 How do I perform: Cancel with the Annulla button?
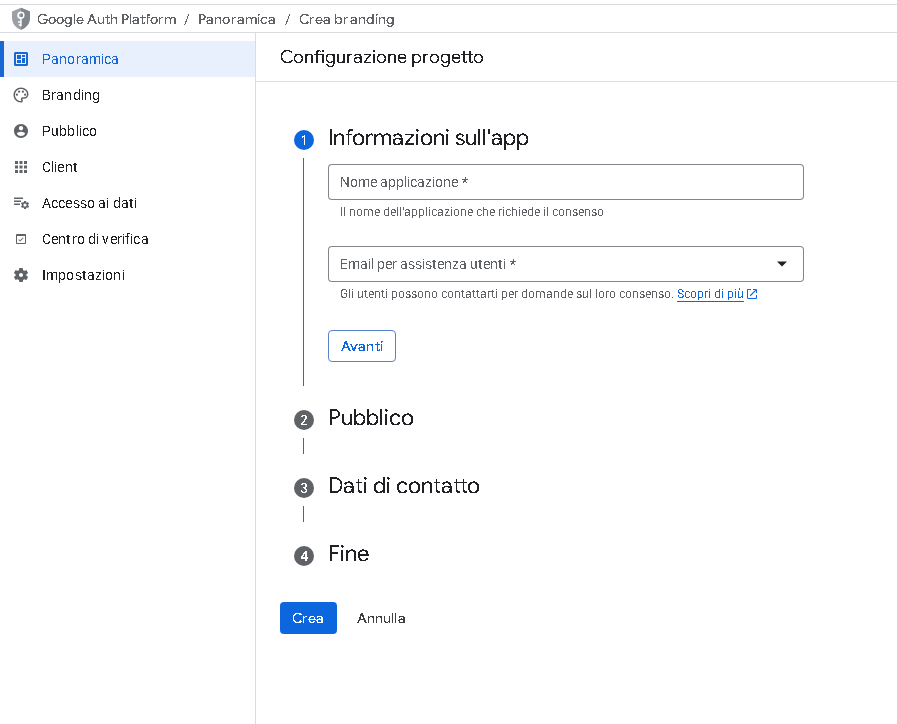coord(381,618)
